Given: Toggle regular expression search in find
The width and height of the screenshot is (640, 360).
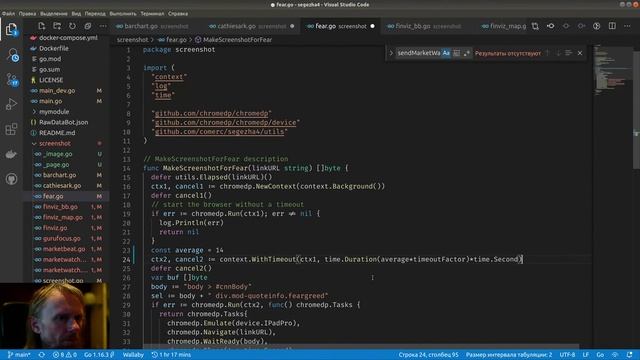Looking at the screenshot, I should [x=467, y=53].
